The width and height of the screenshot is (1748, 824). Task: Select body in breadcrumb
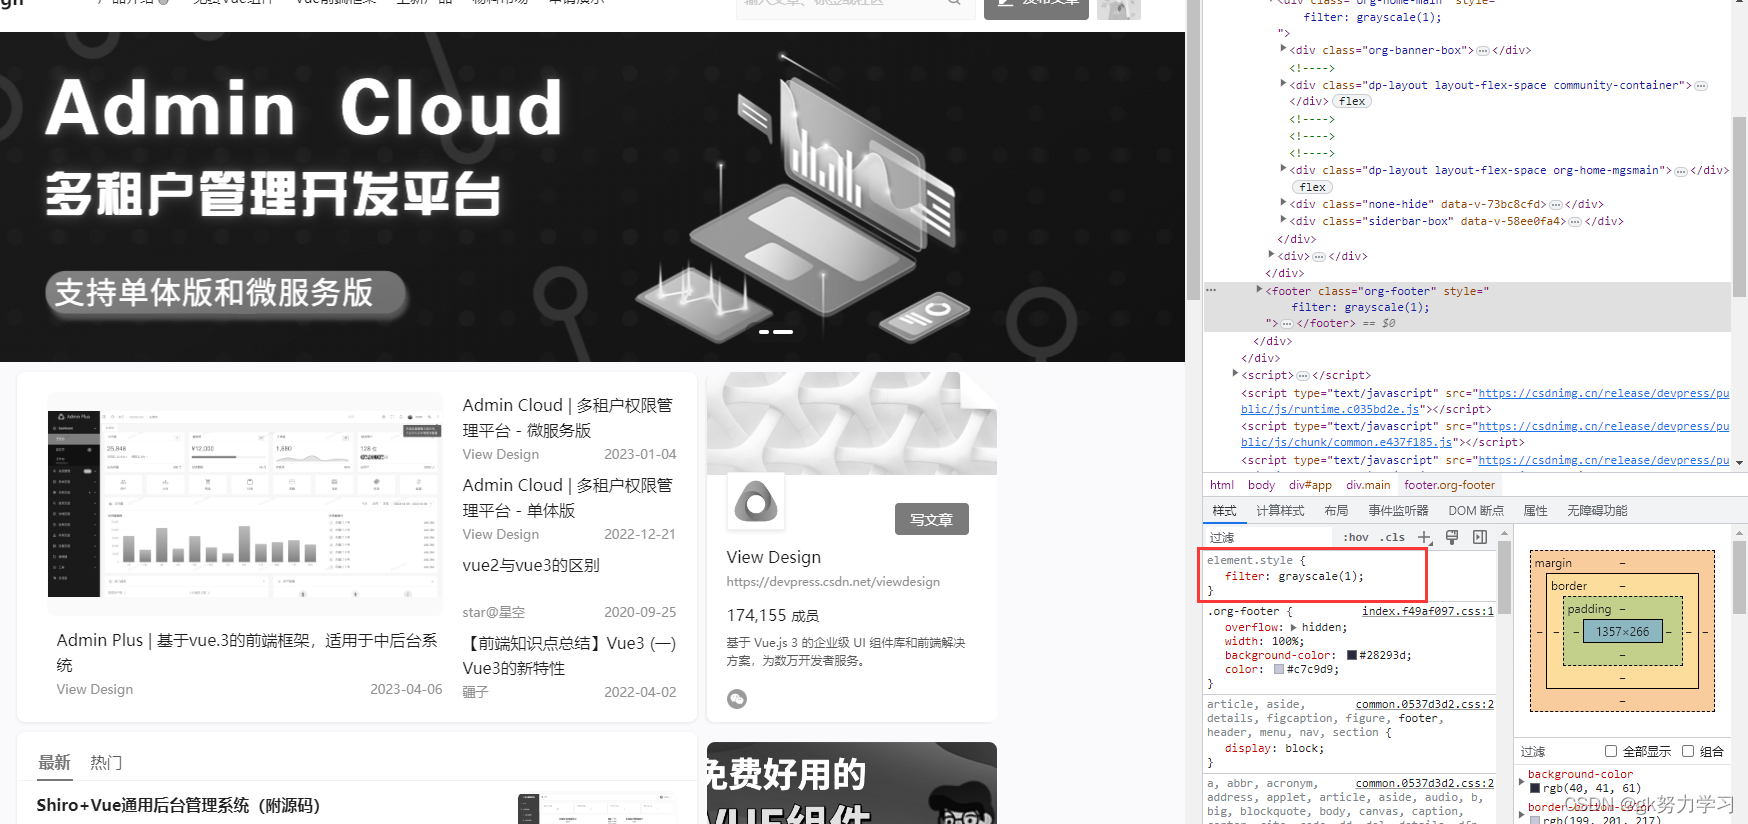tap(1261, 485)
